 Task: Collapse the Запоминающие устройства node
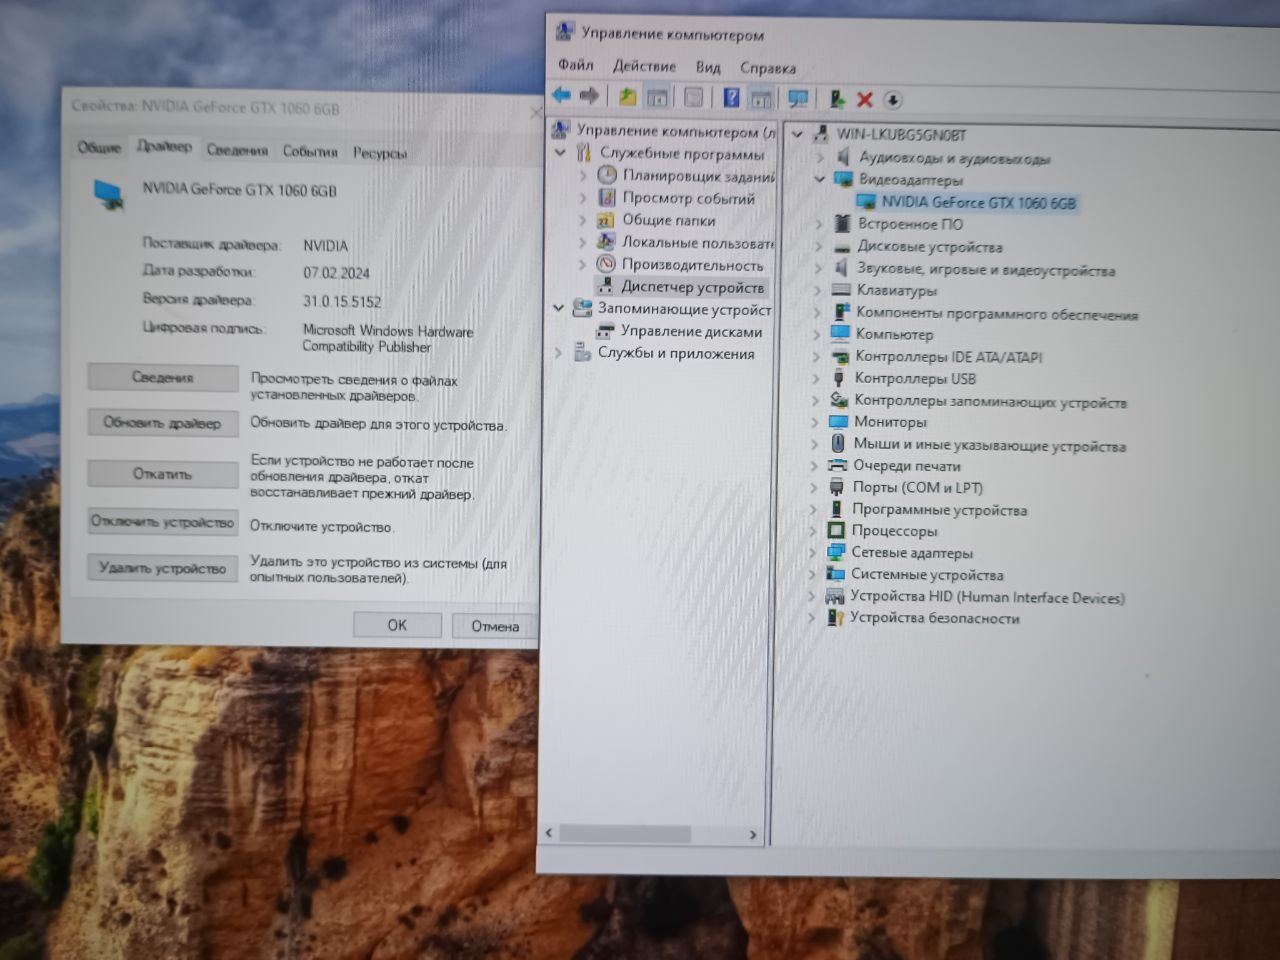click(x=559, y=308)
